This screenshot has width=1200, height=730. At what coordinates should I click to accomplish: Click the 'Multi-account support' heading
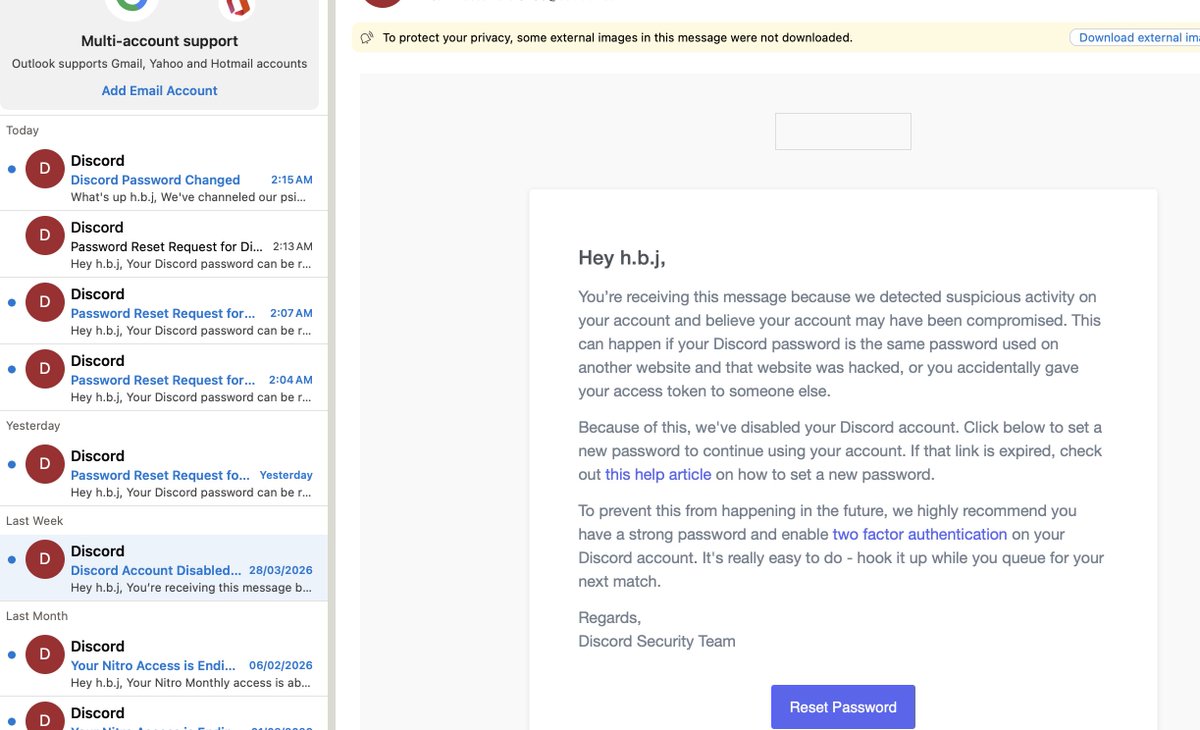159,41
